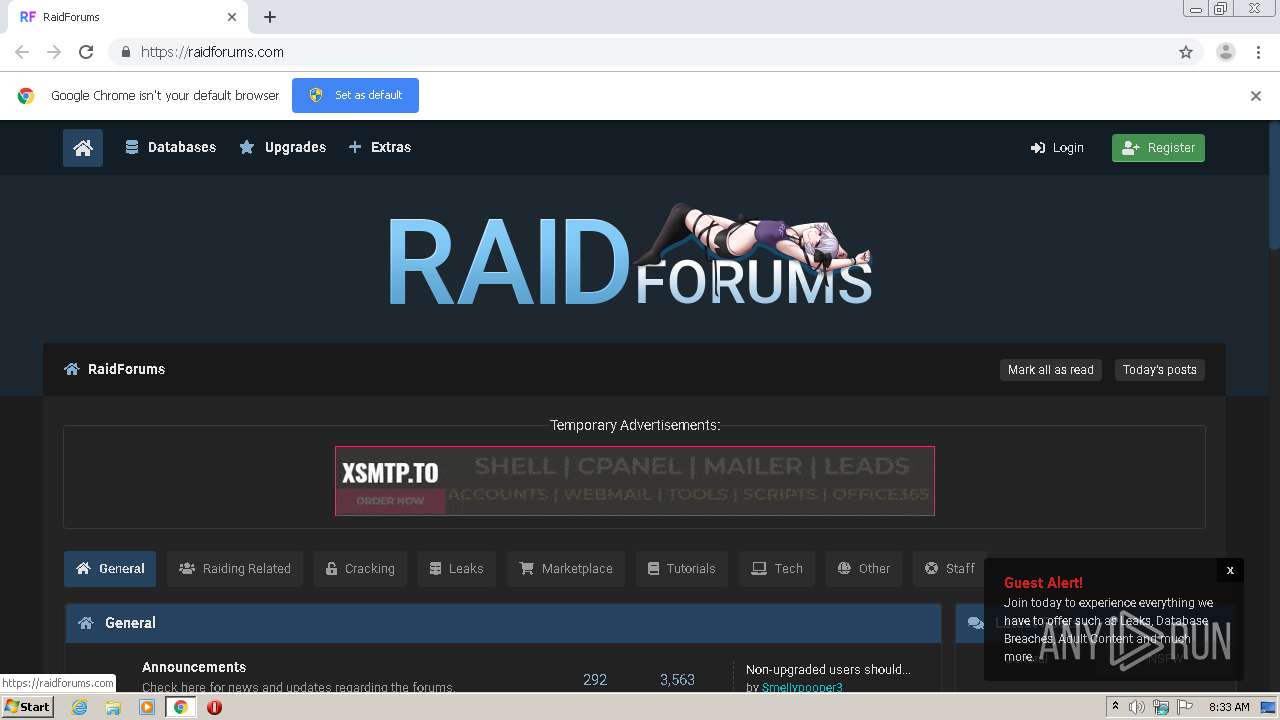Open a new browser tab
This screenshot has height=720, width=1280.
270,17
